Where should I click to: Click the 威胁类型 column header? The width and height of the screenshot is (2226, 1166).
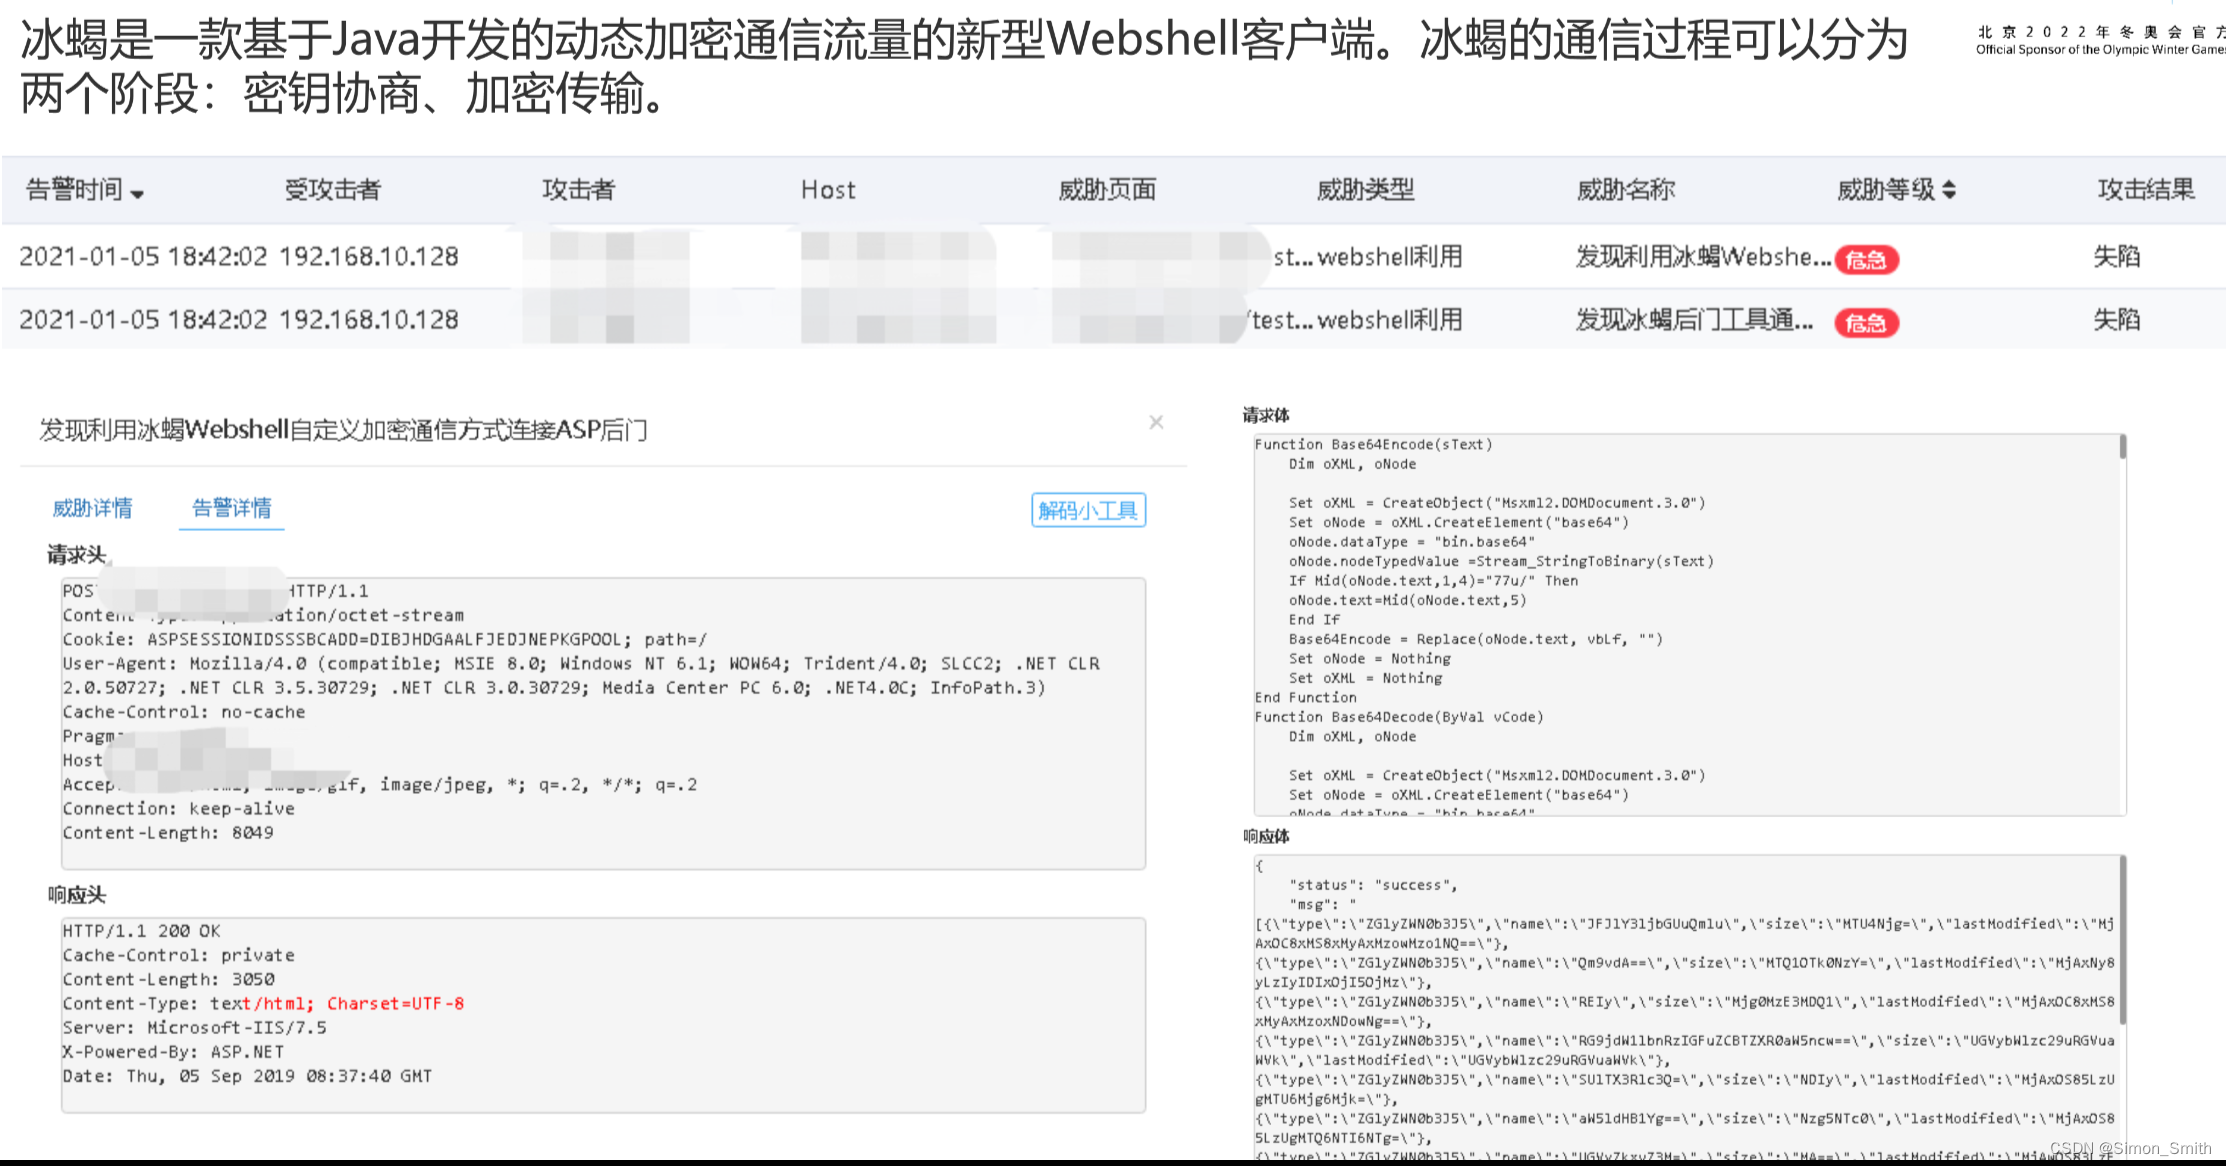pos(1365,189)
